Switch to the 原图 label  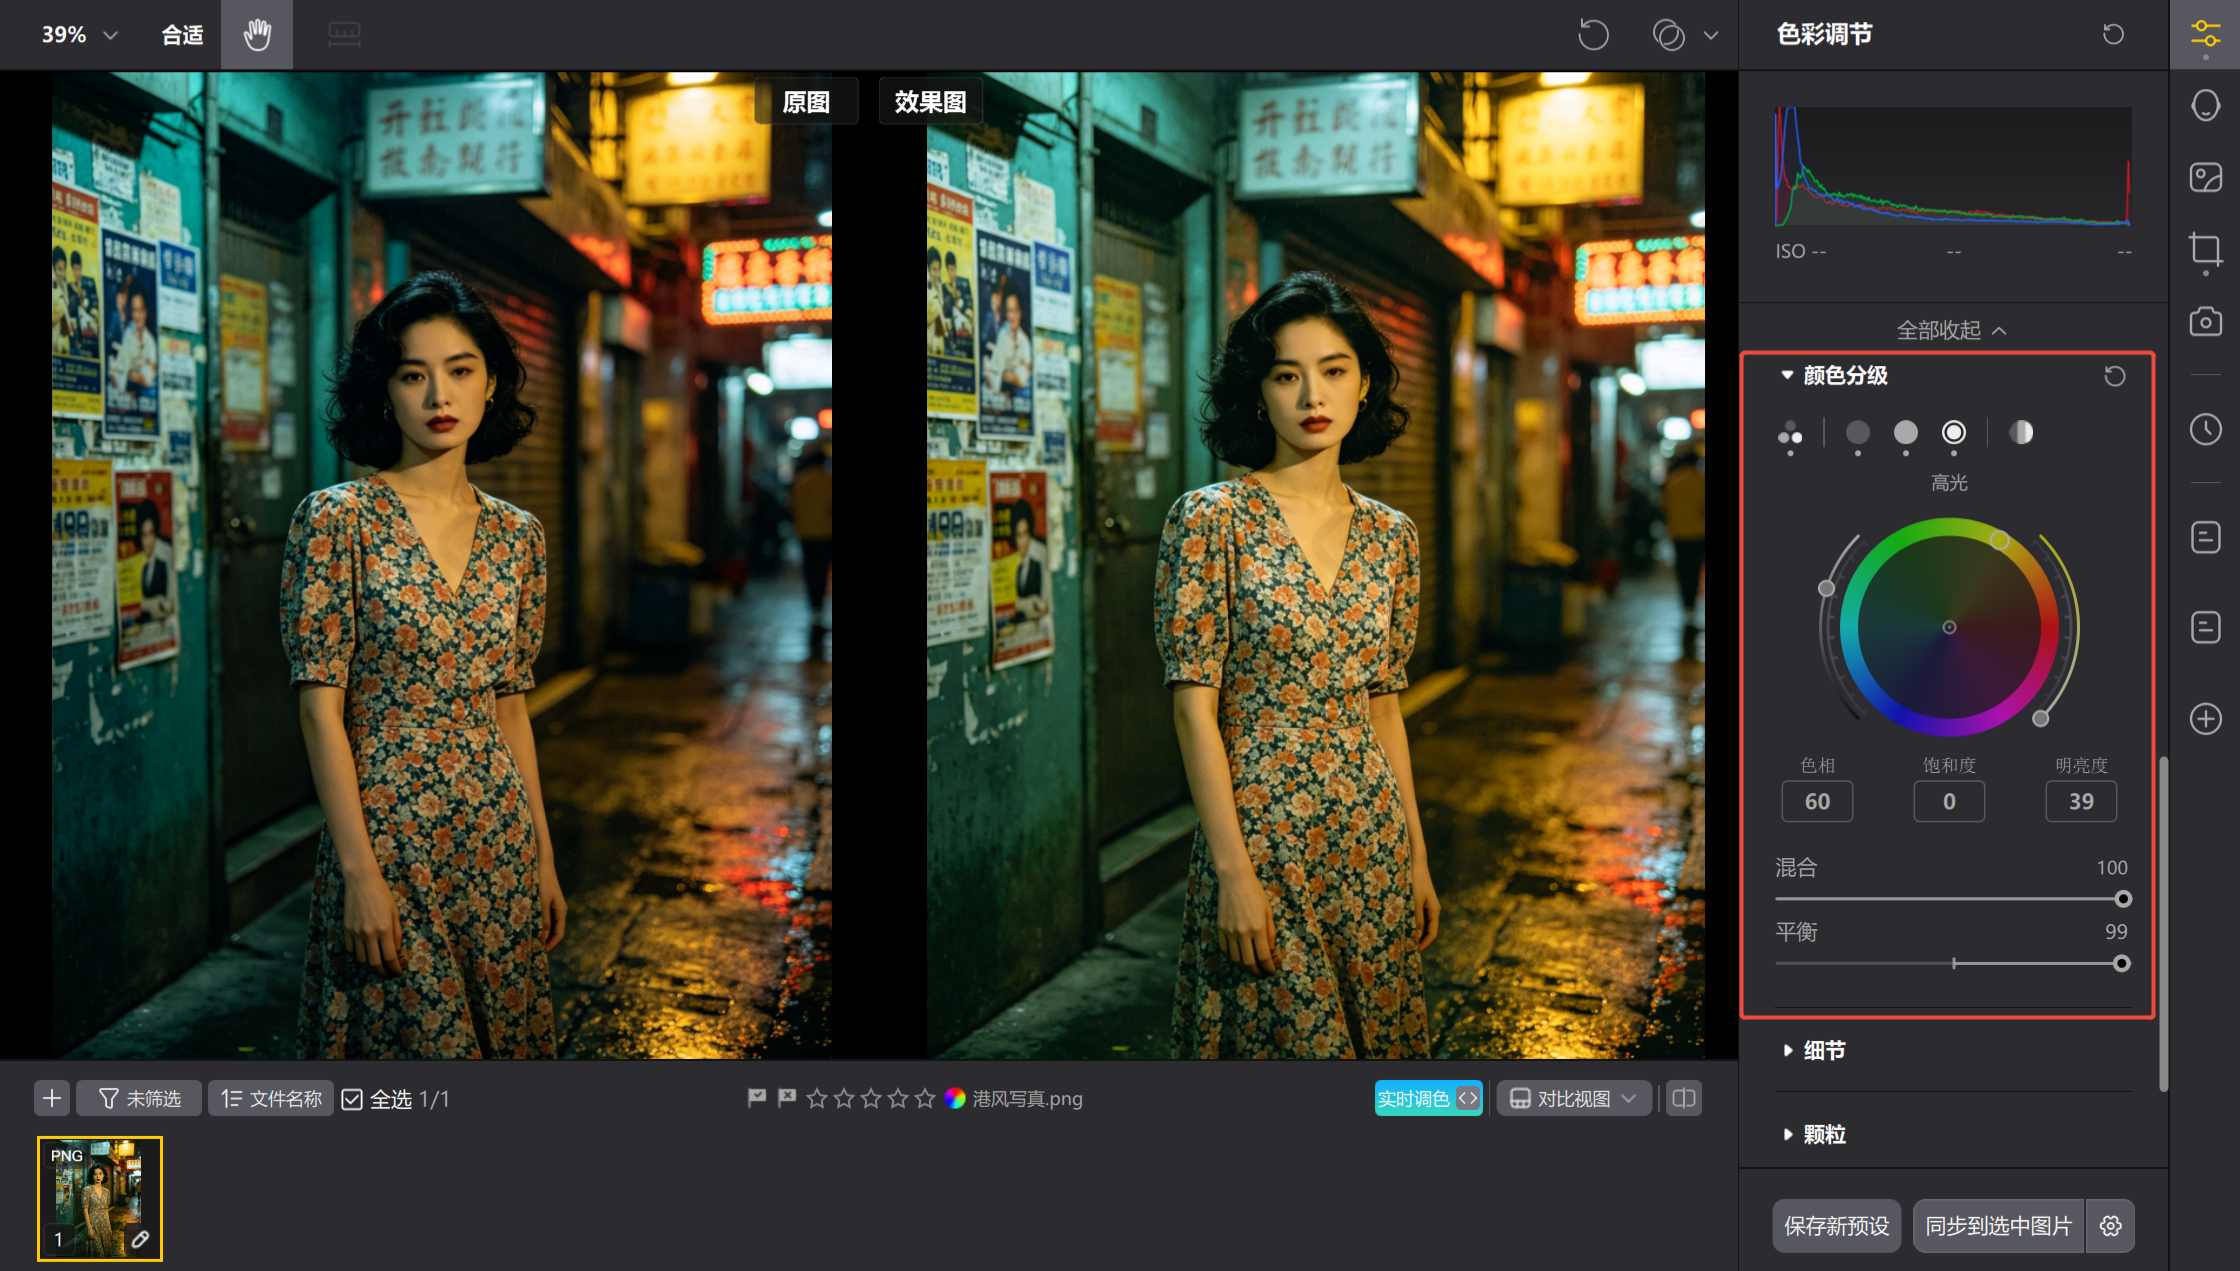pyautogui.click(x=806, y=102)
